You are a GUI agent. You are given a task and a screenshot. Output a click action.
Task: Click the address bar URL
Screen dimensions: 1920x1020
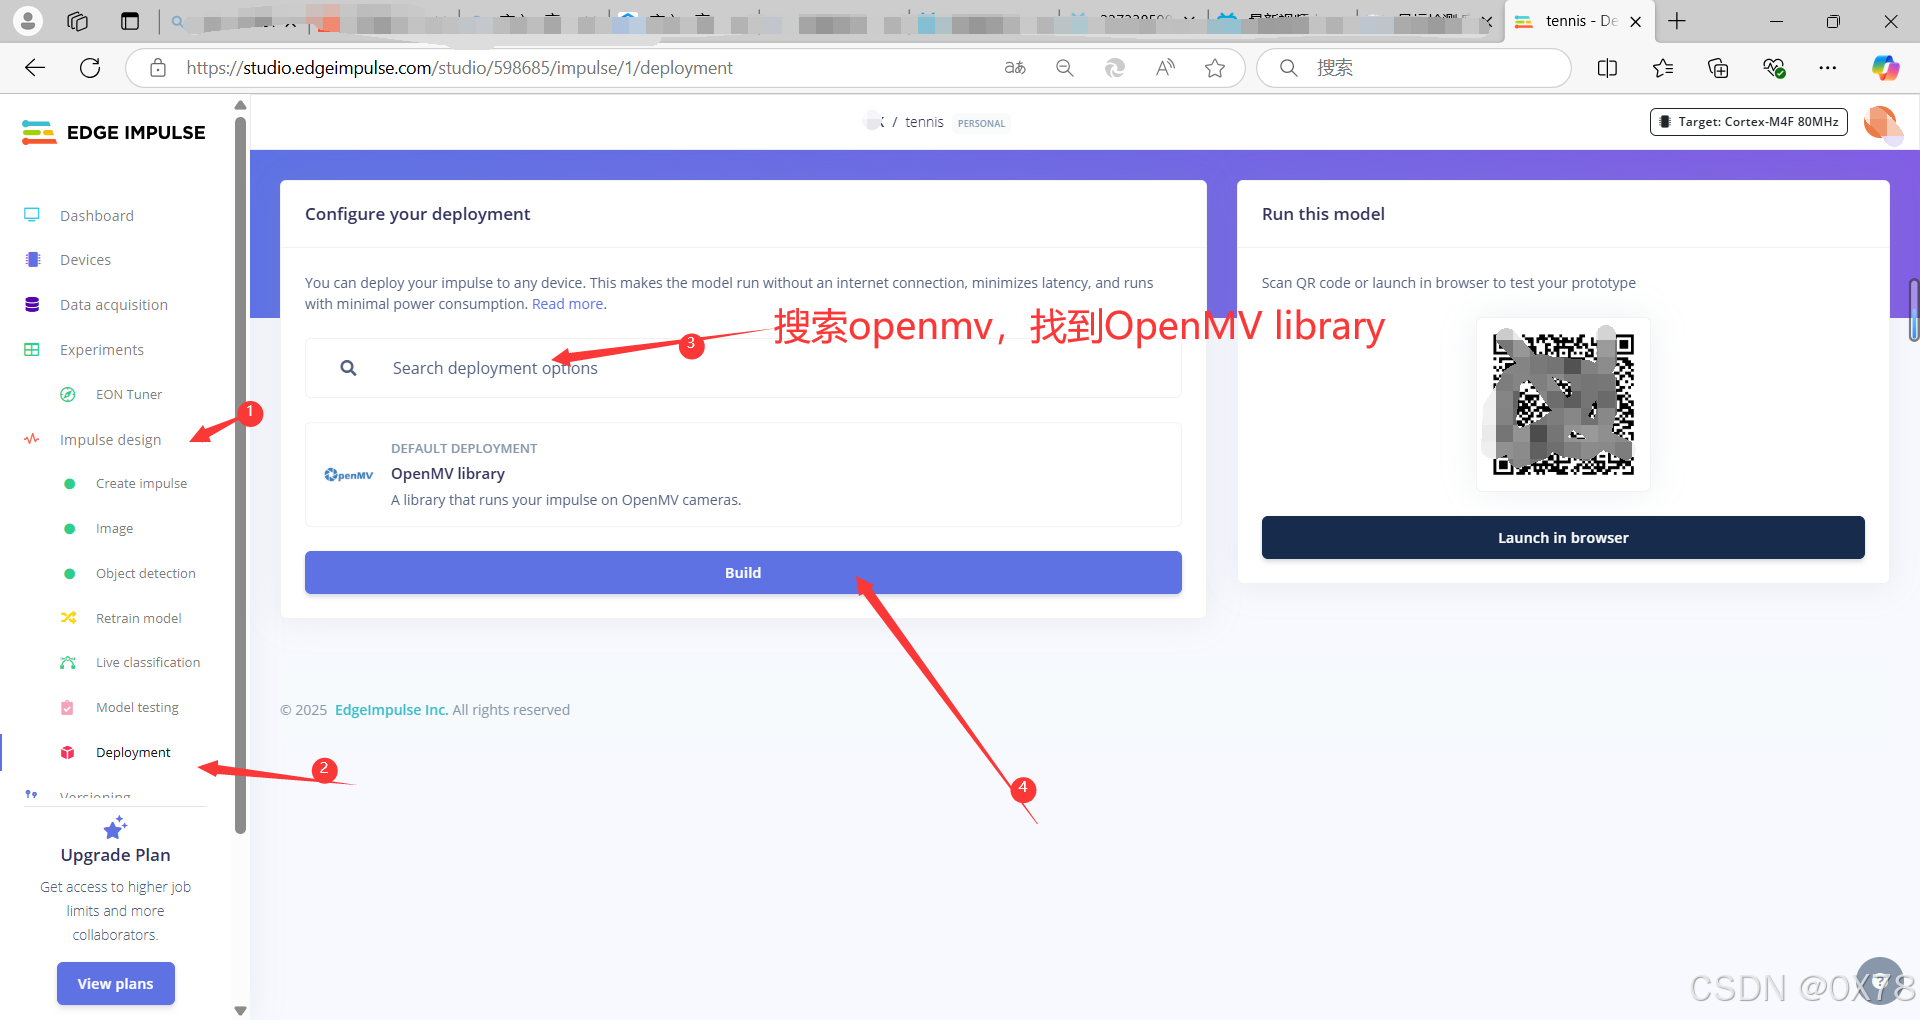click(x=459, y=68)
